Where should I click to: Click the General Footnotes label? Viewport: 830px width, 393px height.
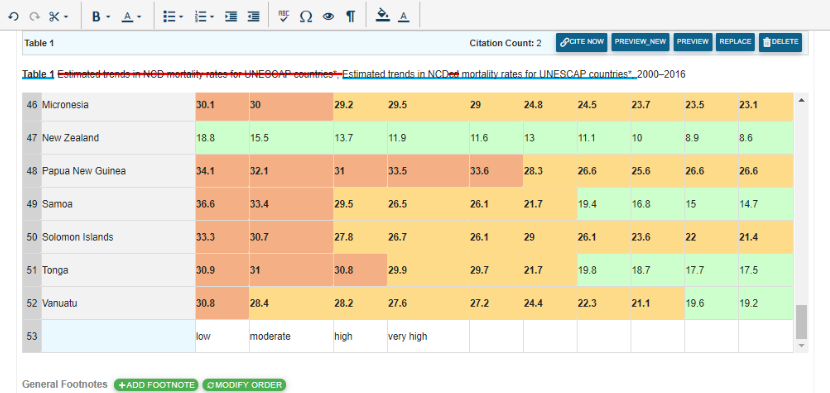65,385
